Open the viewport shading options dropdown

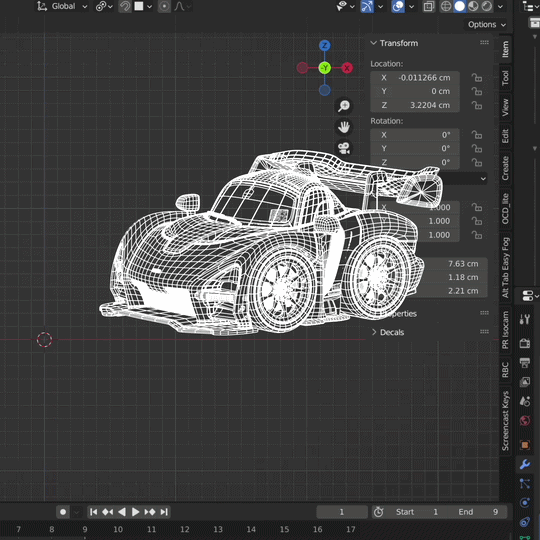coord(500,7)
